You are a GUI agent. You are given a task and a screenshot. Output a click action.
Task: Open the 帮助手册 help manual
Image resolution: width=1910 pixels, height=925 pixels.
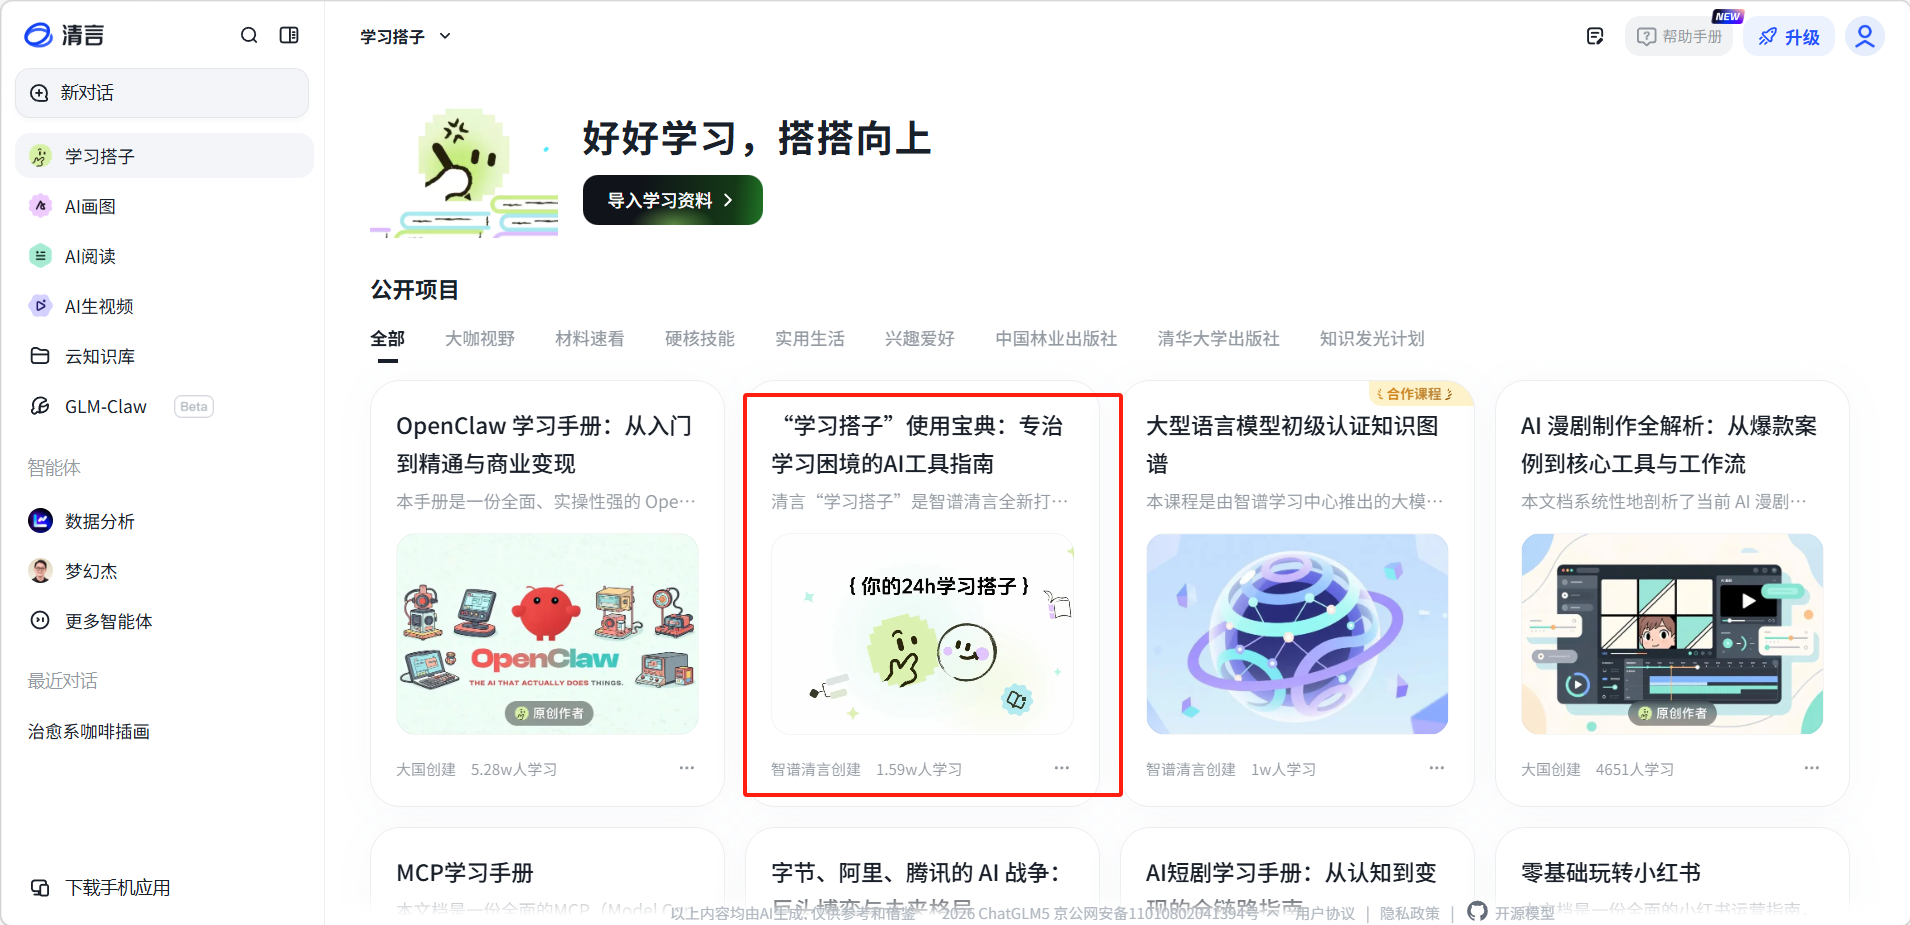pos(1679,37)
